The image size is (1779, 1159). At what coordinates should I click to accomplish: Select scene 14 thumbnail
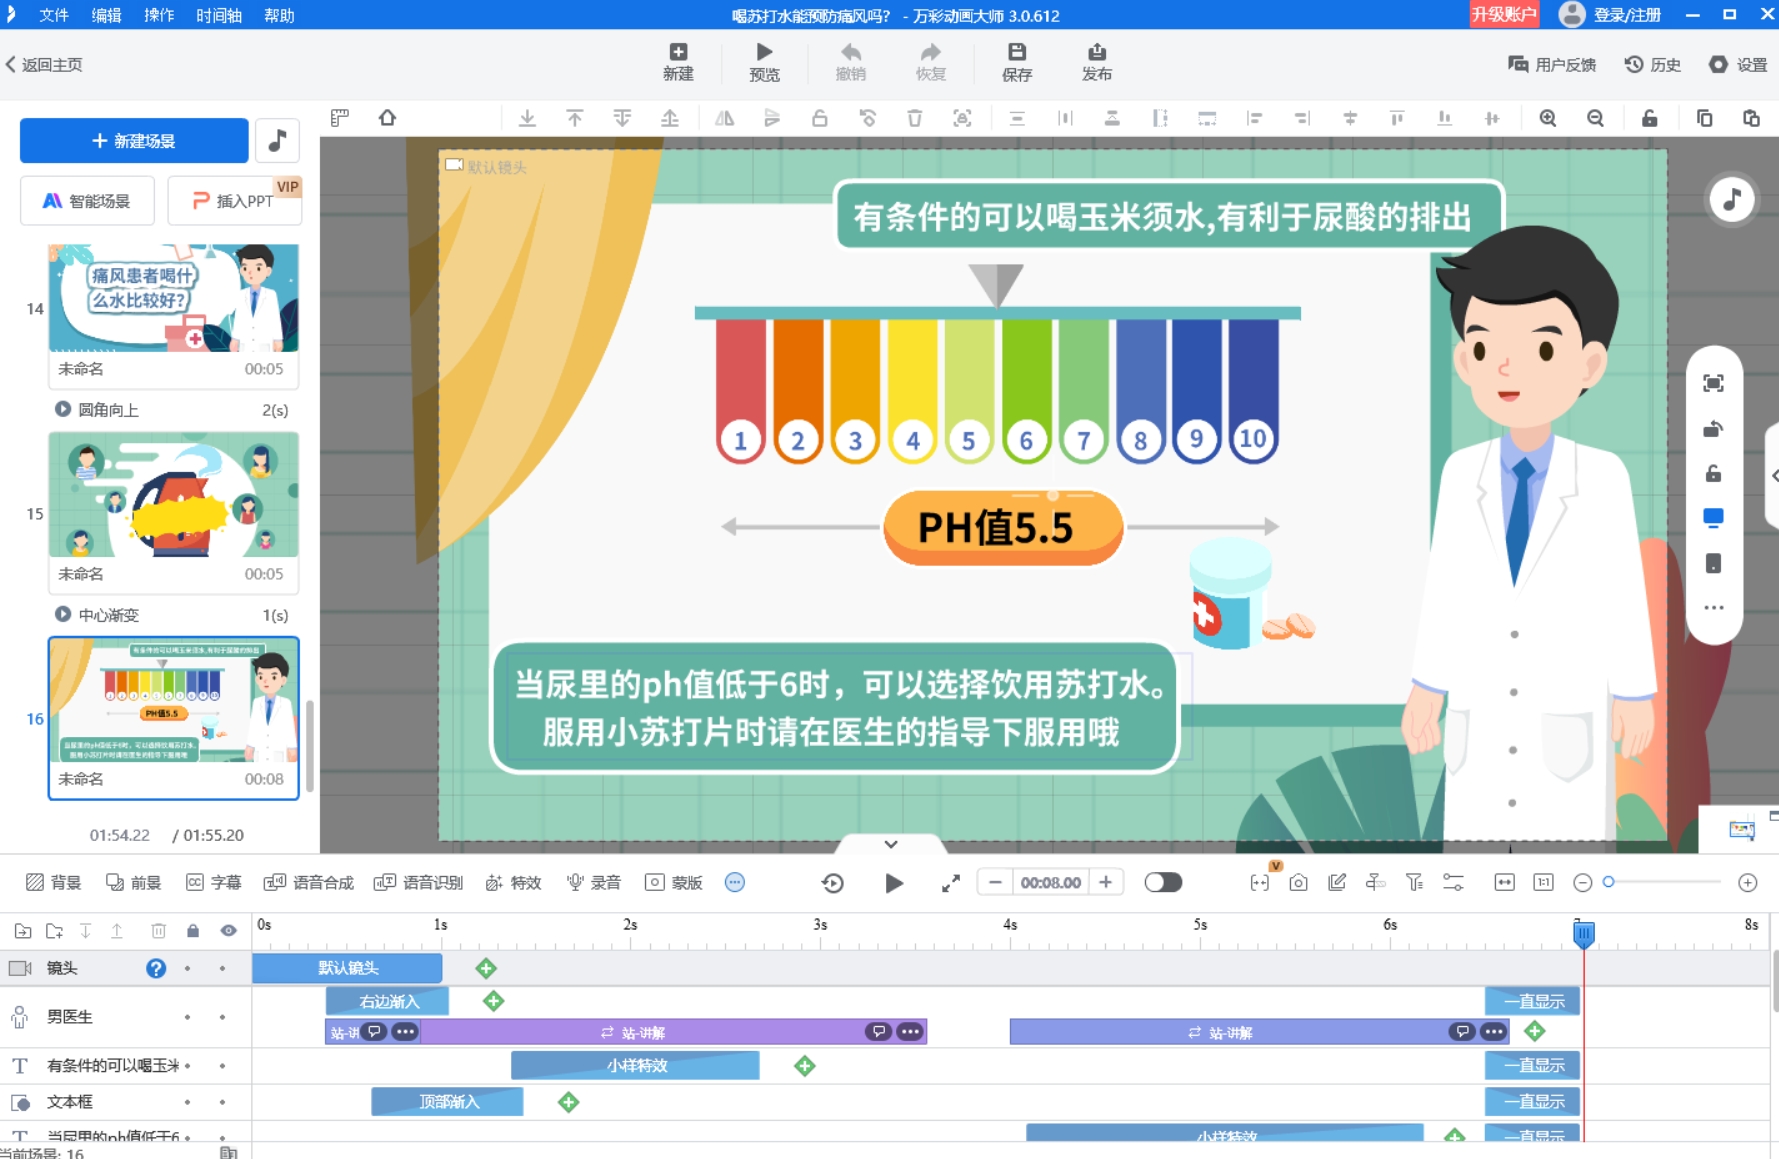174,298
